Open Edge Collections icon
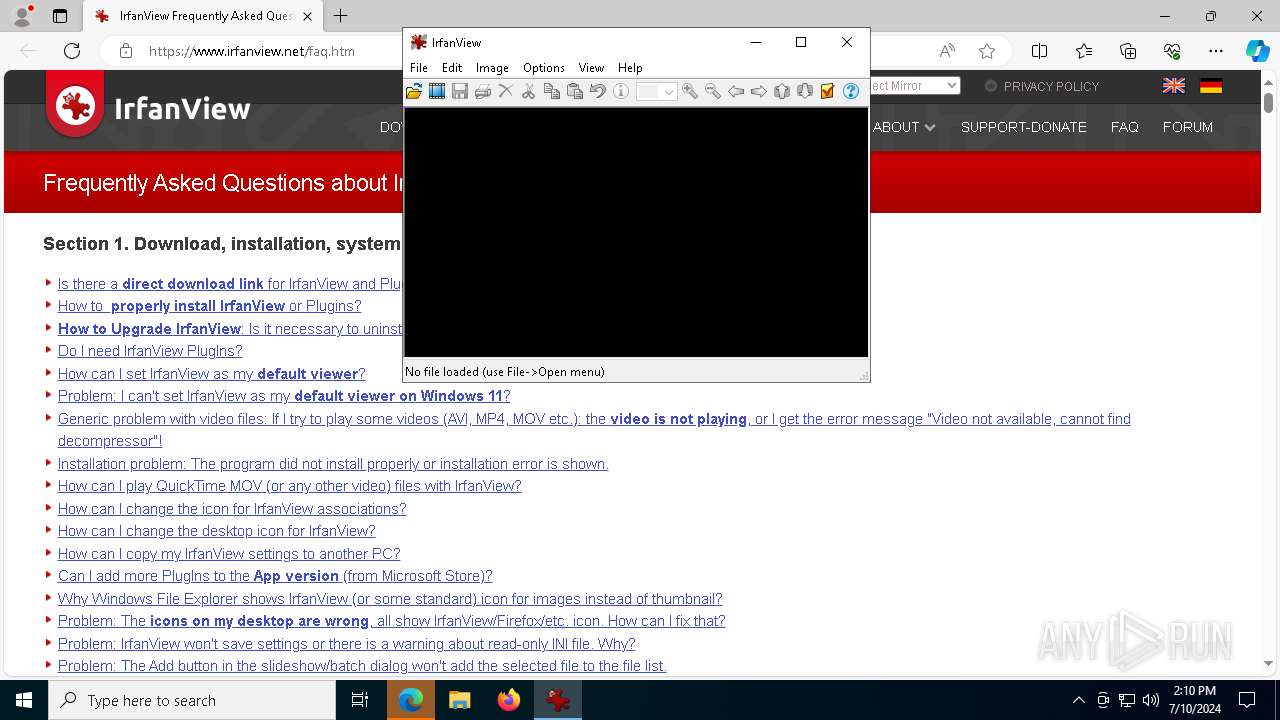This screenshot has width=1280, height=720. tap(1128, 51)
